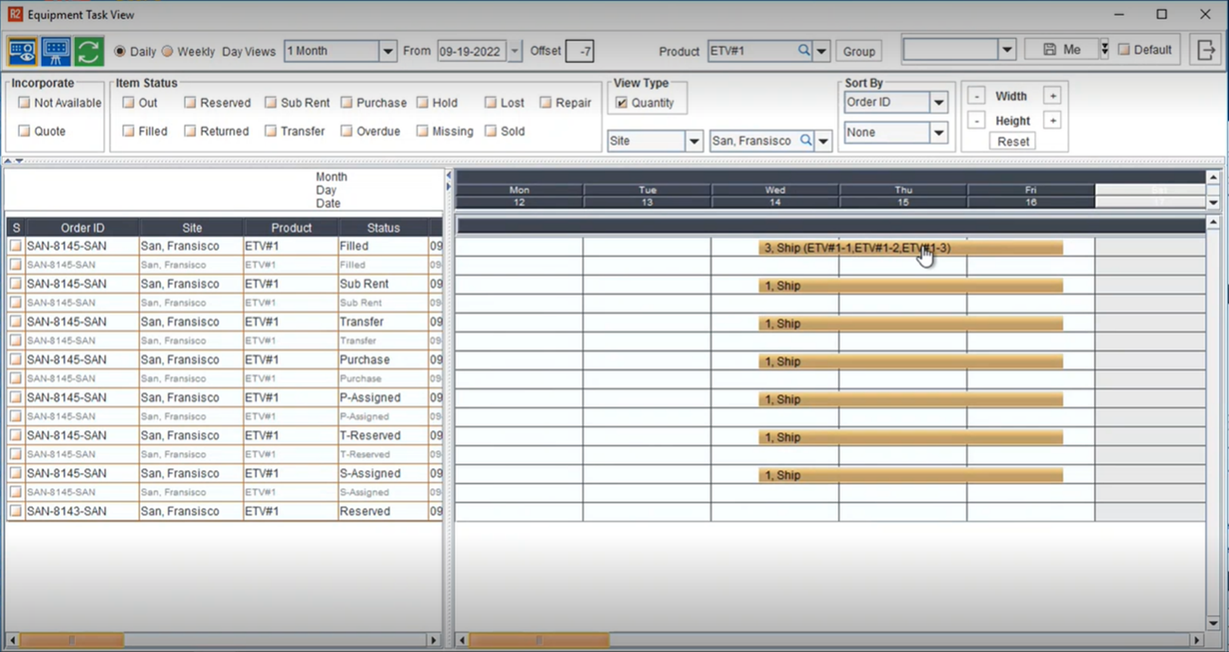Decrease height with the minus button
The height and width of the screenshot is (652, 1229).
pyautogui.click(x=975, y=121)
